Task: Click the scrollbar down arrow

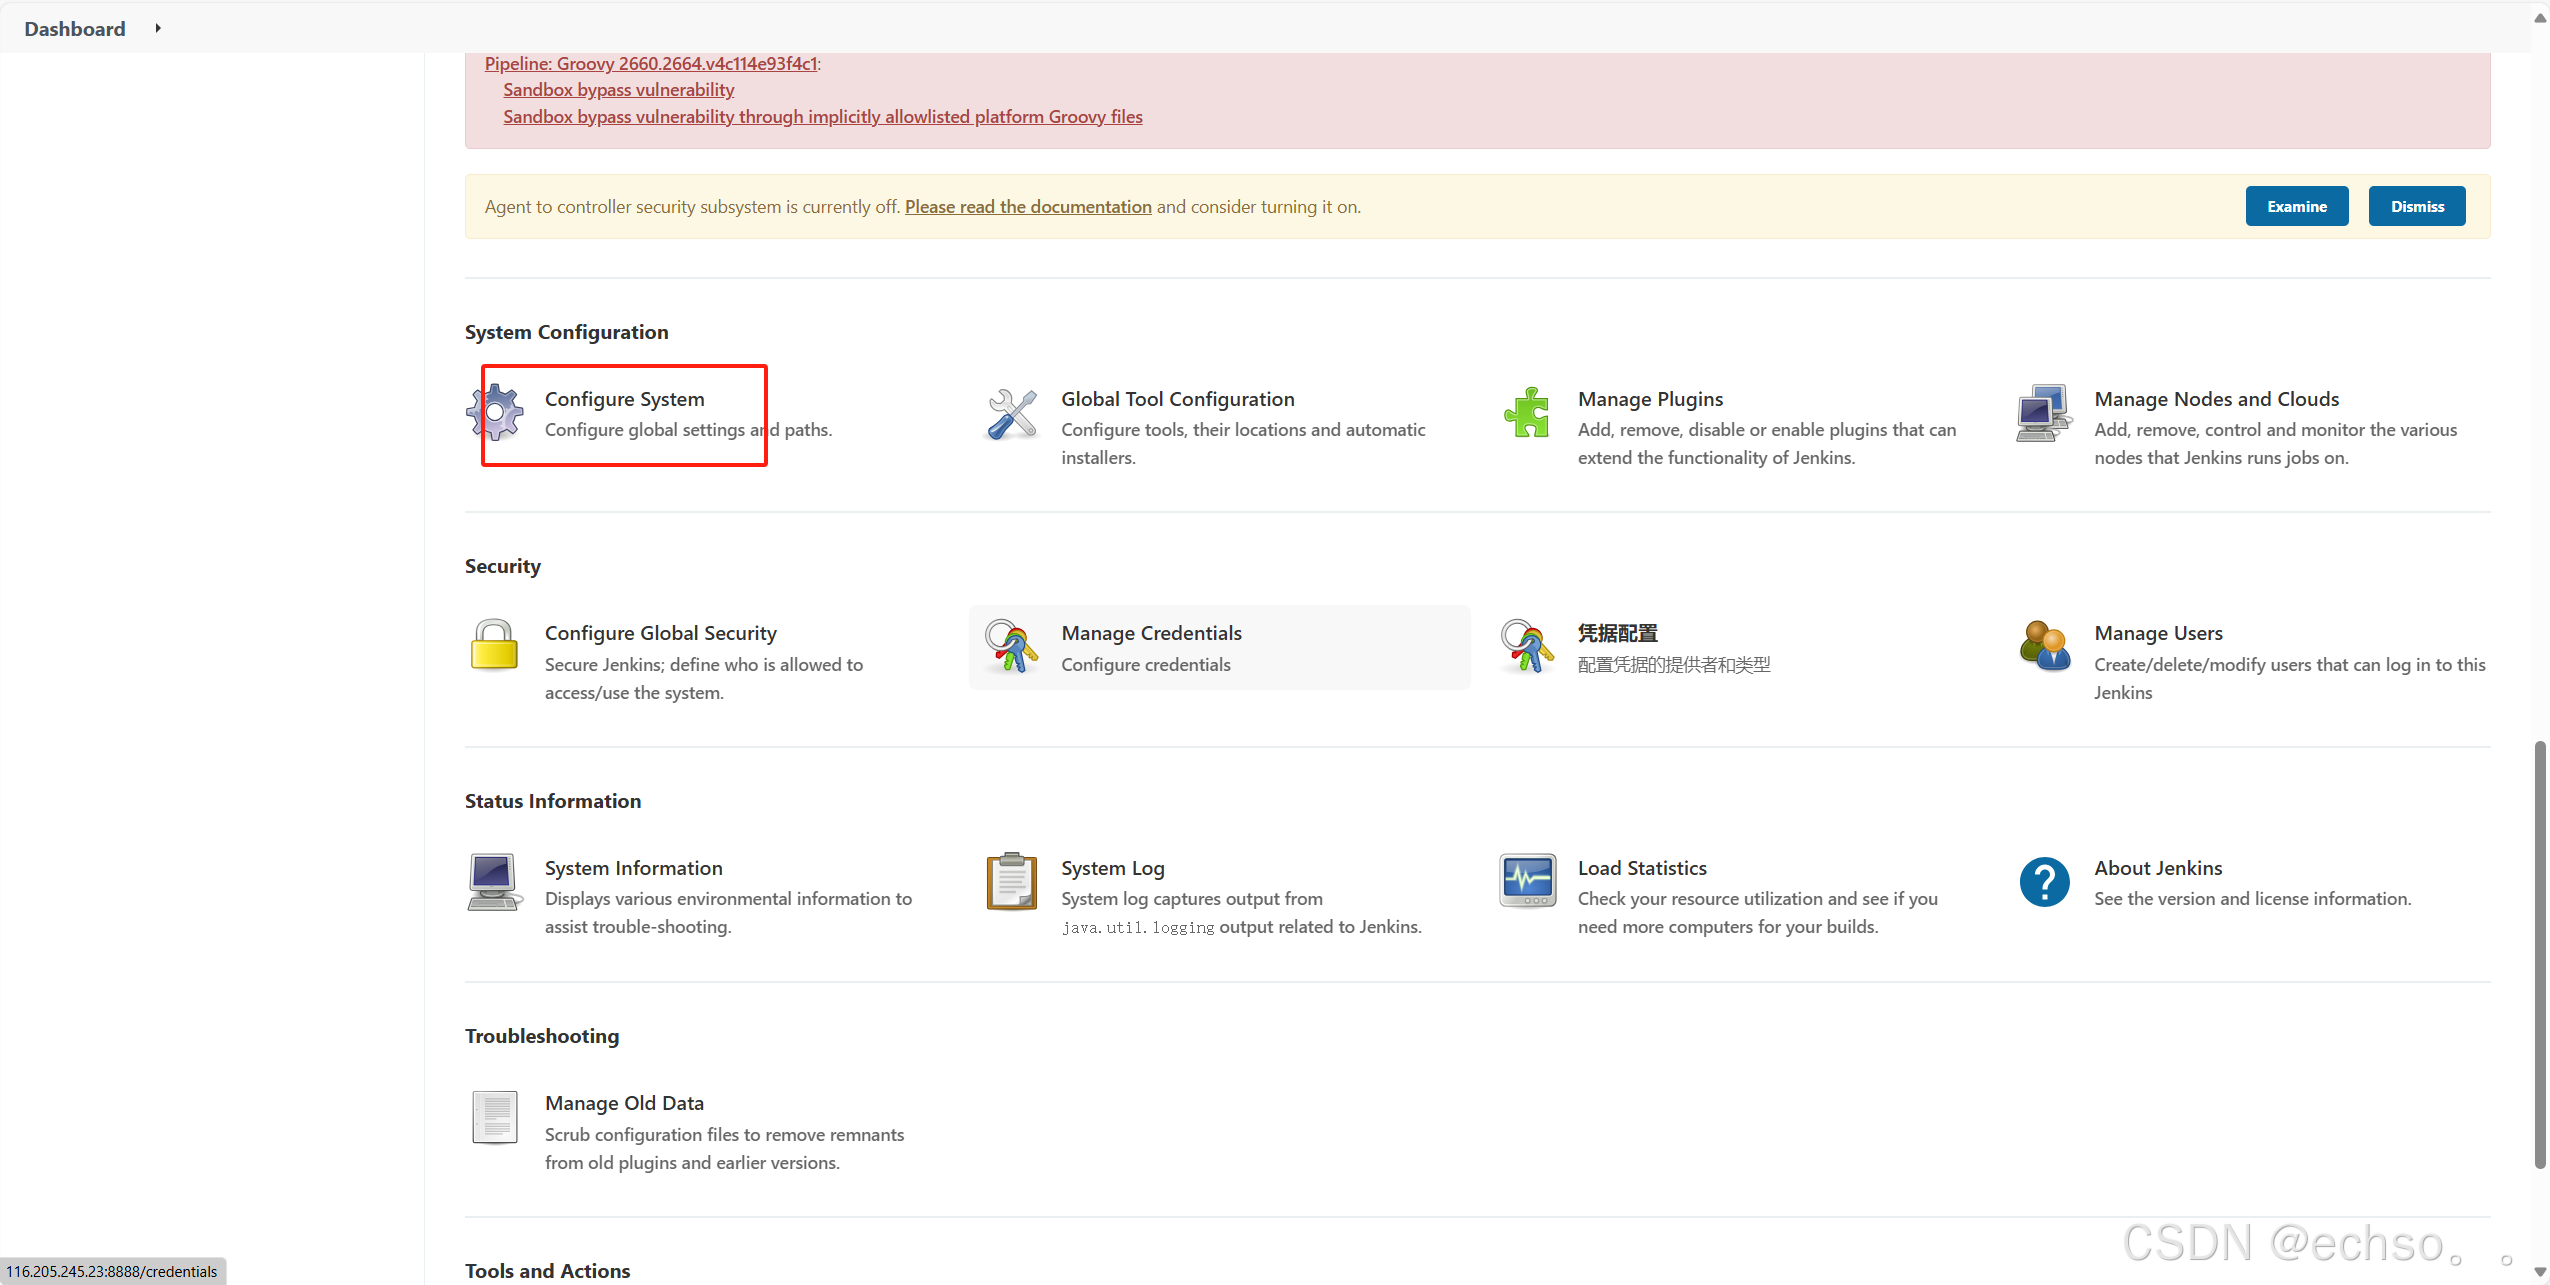Action: (x=2540, y=1273)
